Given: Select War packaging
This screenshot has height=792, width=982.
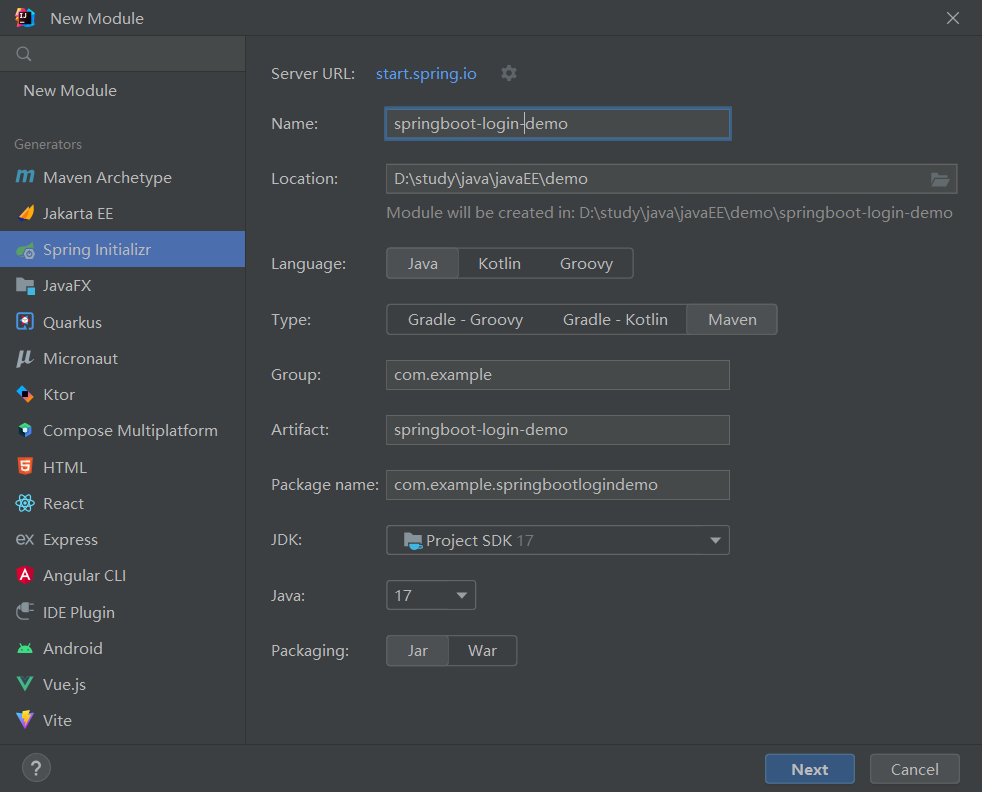Looking at the screenshot, I should pyautogui.click(x=482, y=651).
